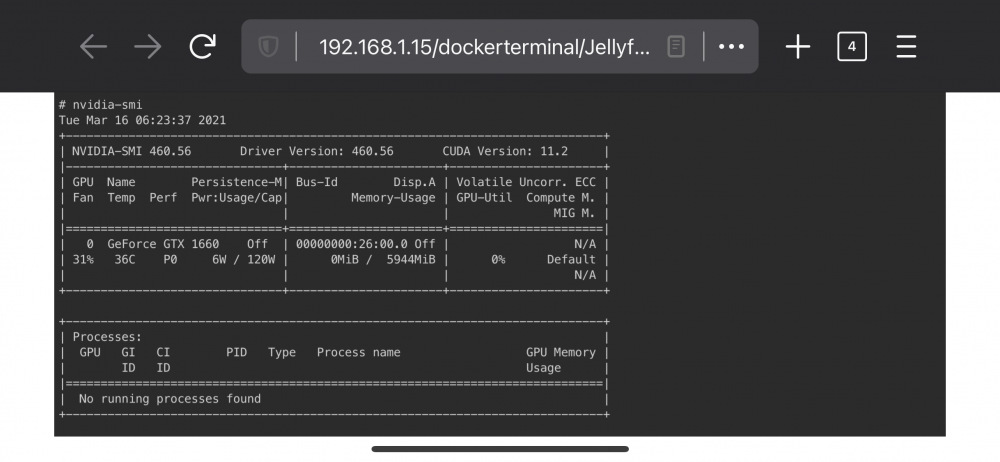The height and width of the screenshot is (462, 1000).
Task: Click the 'GeForce GTX 1660' GPU name
Action: (163, 244)
